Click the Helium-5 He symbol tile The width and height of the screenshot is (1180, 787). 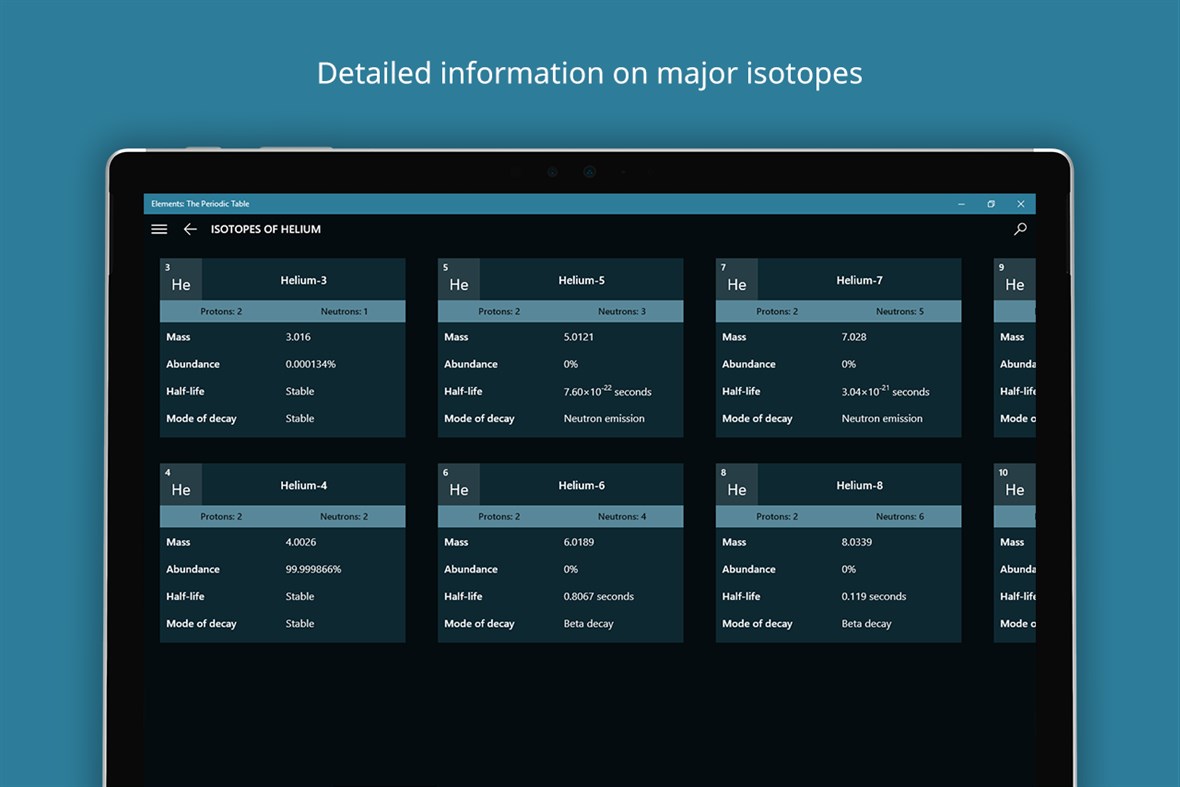458,279
